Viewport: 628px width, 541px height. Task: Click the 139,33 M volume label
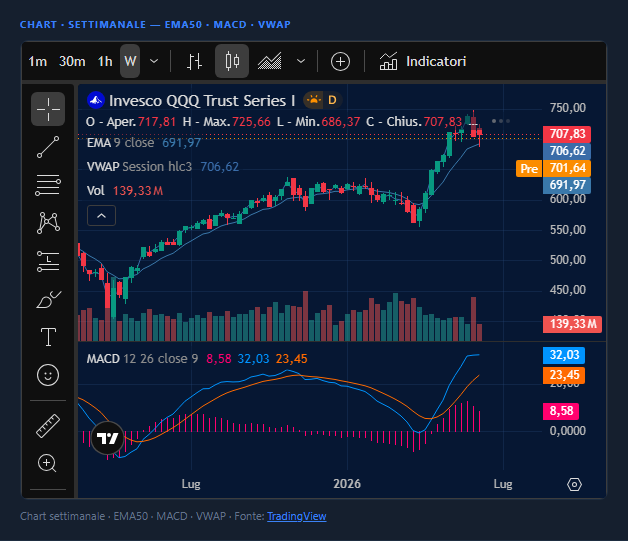coord(572,324)
